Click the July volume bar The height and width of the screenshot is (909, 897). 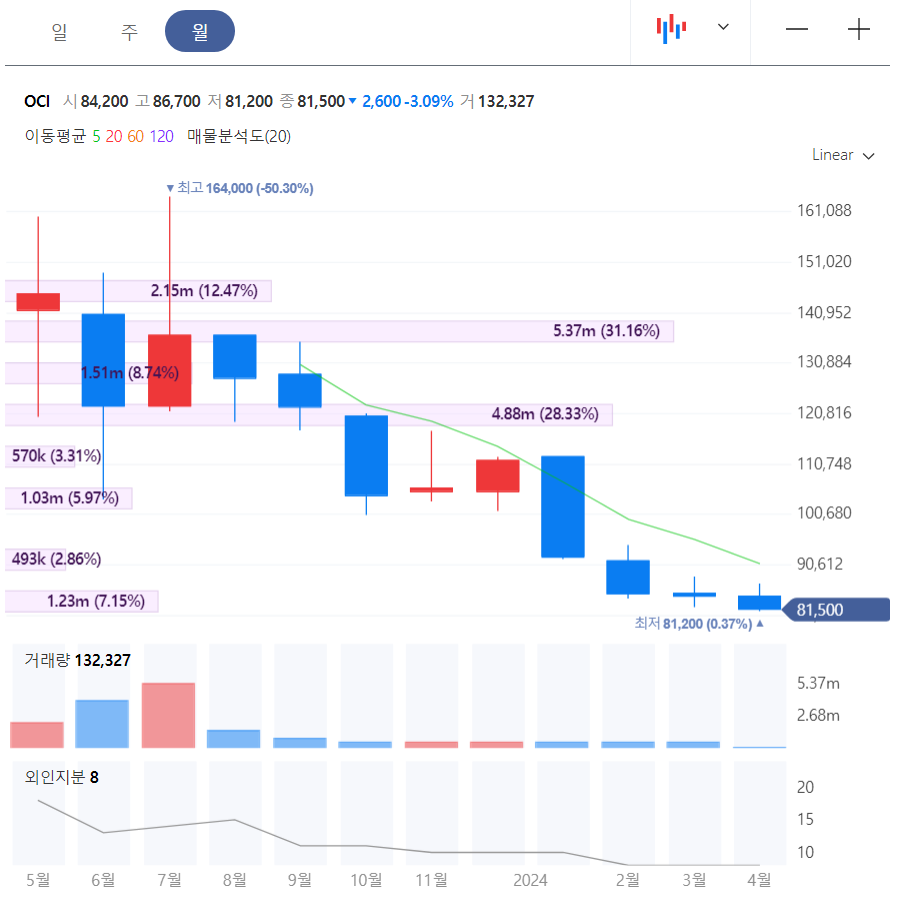(168, 715)
